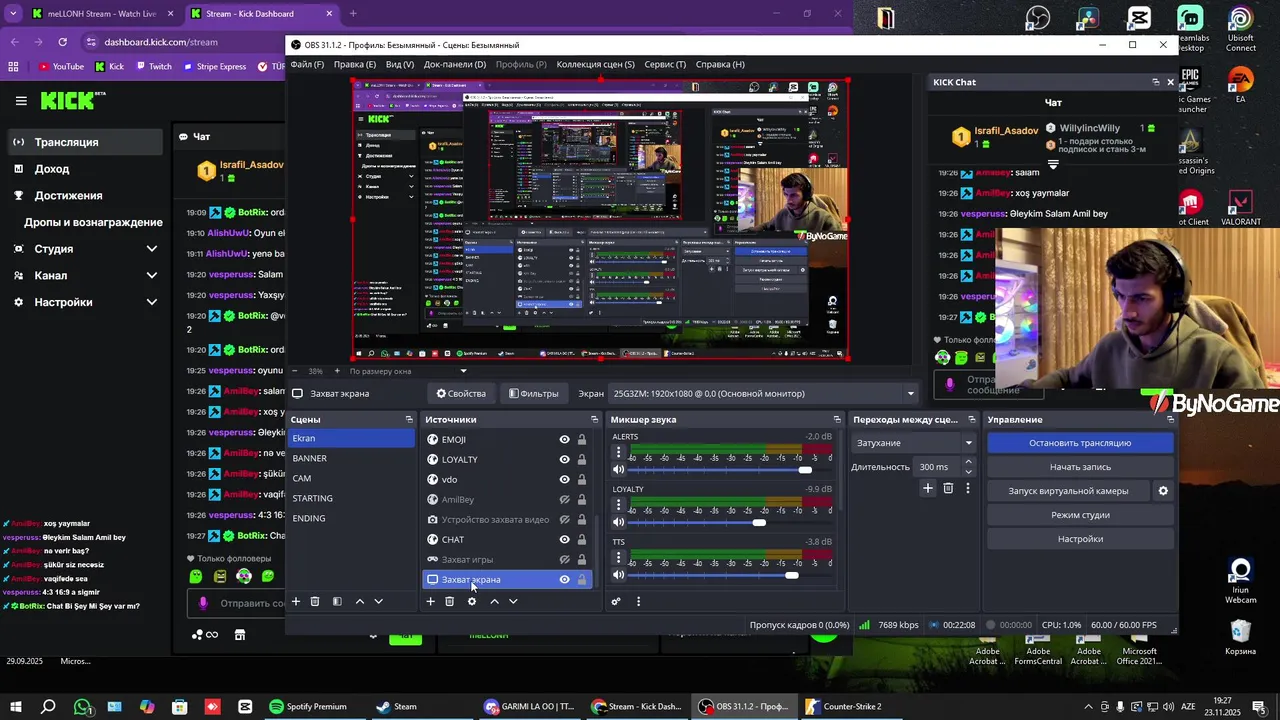
Task: Add a scene transition with plus icon
Action: [928, 488]
